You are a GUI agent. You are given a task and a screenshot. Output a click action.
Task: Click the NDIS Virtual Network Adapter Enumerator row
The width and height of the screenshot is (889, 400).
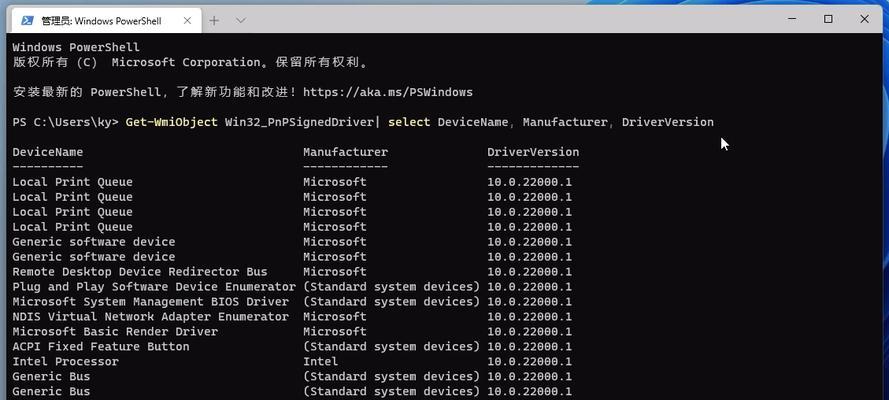point(292,317)
